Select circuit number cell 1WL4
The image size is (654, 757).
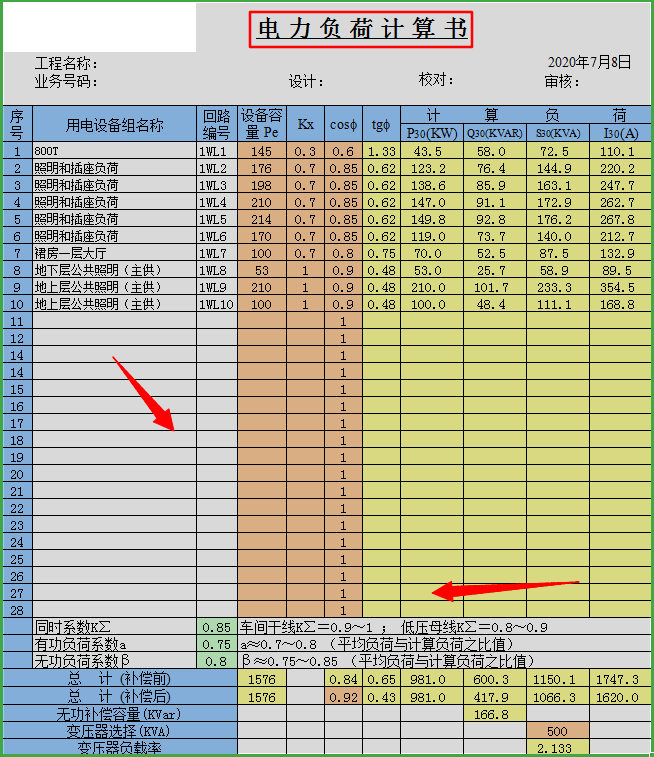pyautogui.click(x=217, y=202)
